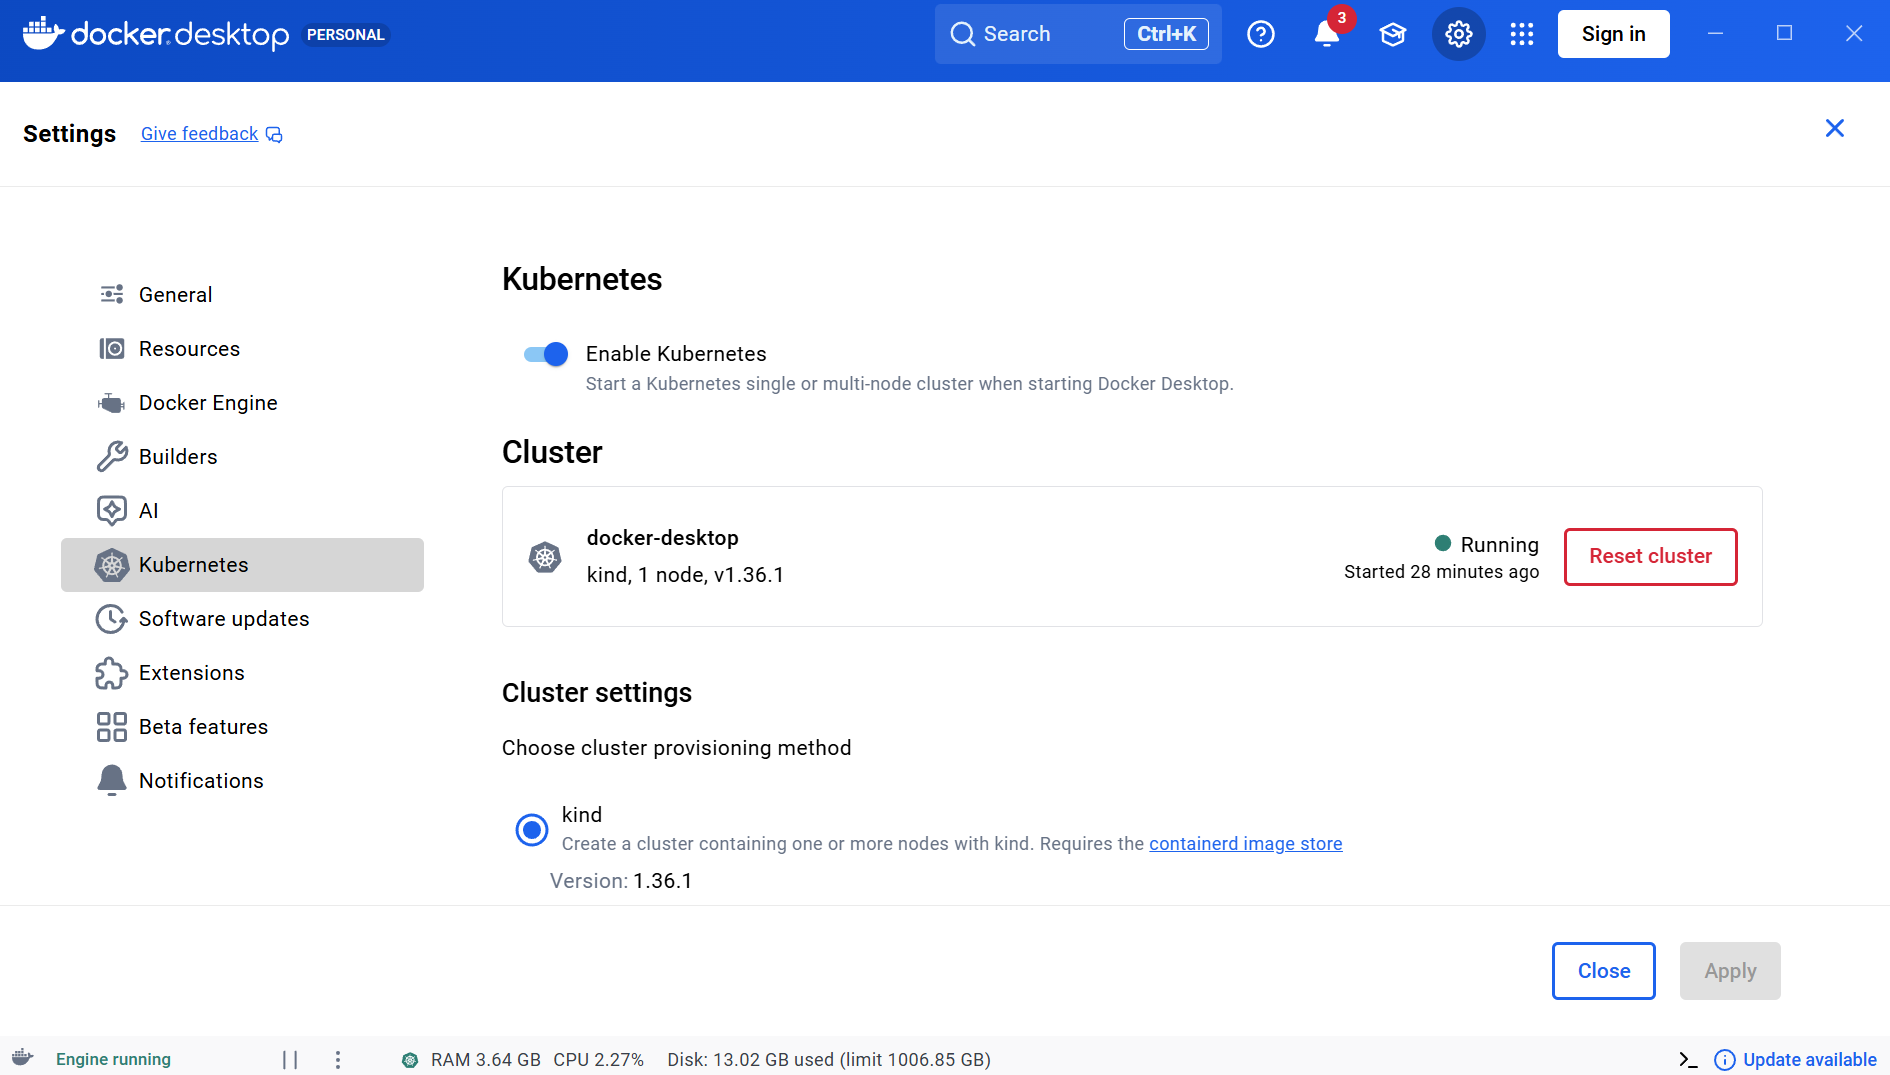Click the settings gear icon

pos(1459,34)
